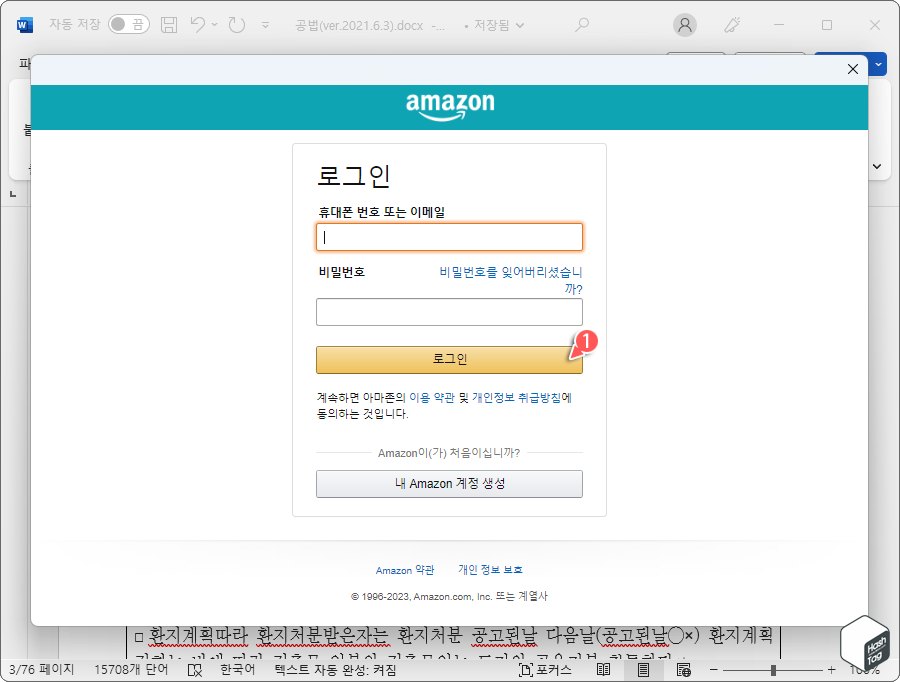
Task: Switch to the 파일 ribbon tab
Action: (26, 62)
